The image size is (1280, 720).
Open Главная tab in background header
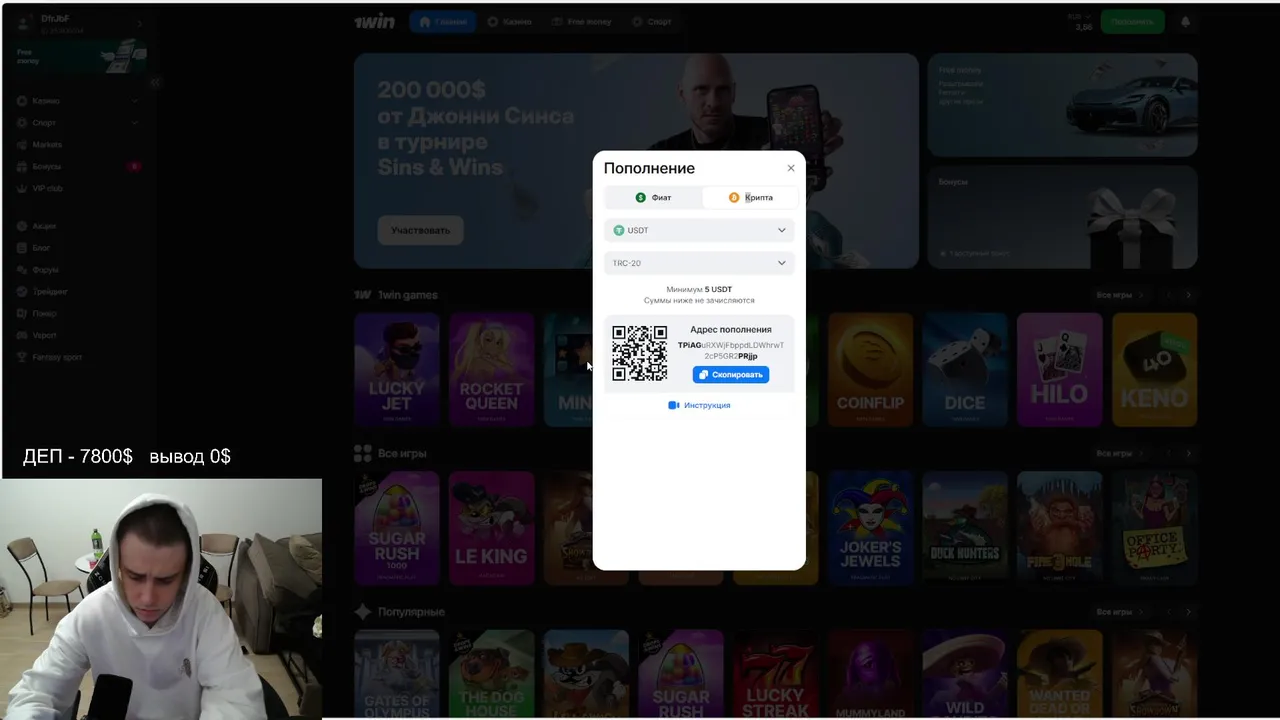pyautogui.click(x=443, y=21)
